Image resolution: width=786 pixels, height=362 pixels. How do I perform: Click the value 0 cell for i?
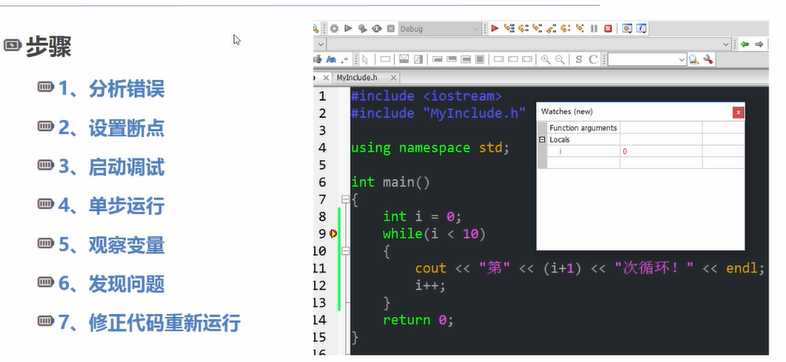point(661,151)
